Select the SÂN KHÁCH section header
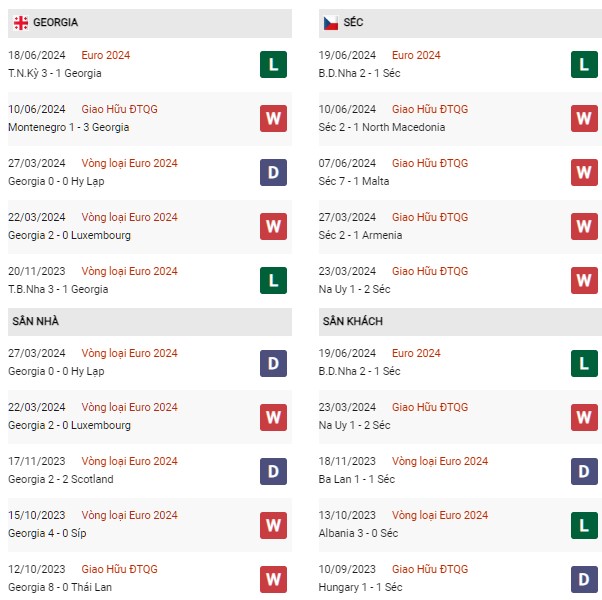 click(x=352, y=321)
